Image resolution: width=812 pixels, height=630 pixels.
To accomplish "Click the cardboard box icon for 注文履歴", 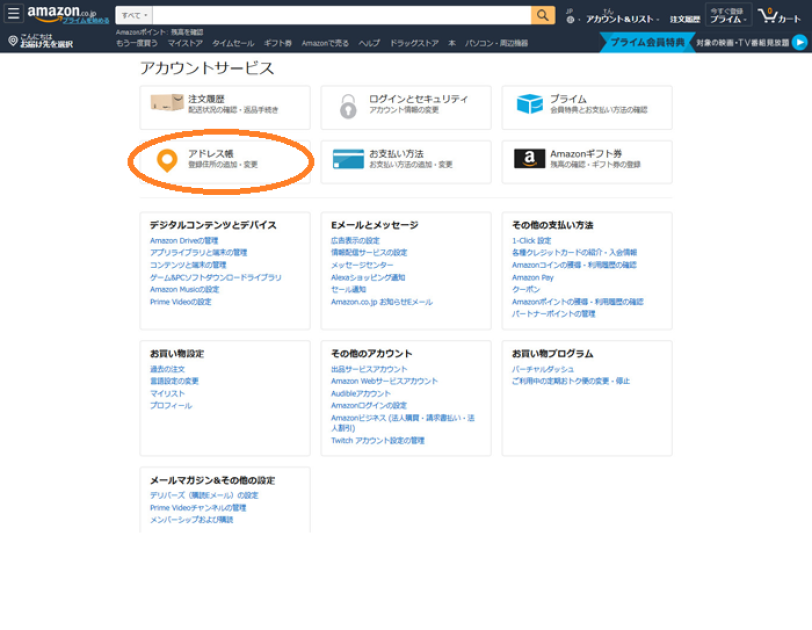I will 166,104.
